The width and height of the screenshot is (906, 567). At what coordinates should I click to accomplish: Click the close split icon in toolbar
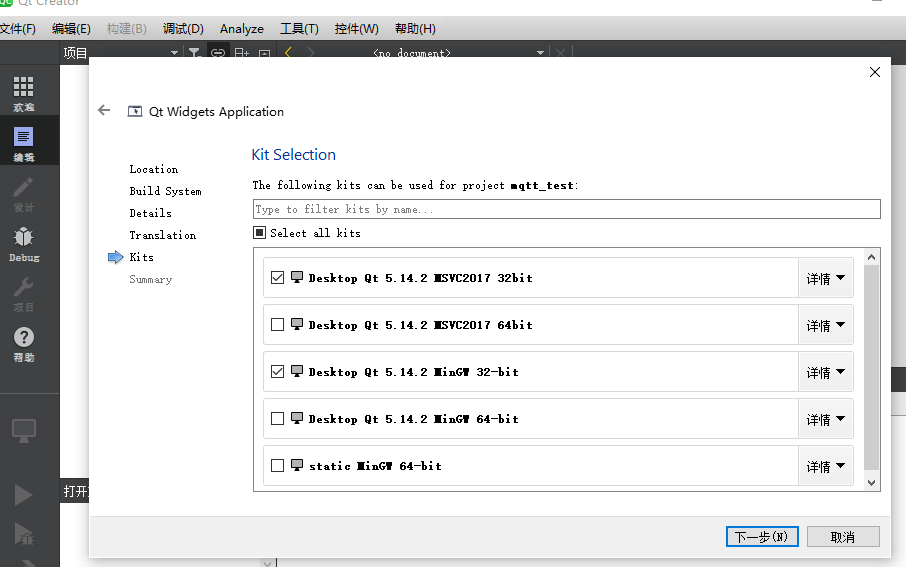coord(265,53)
